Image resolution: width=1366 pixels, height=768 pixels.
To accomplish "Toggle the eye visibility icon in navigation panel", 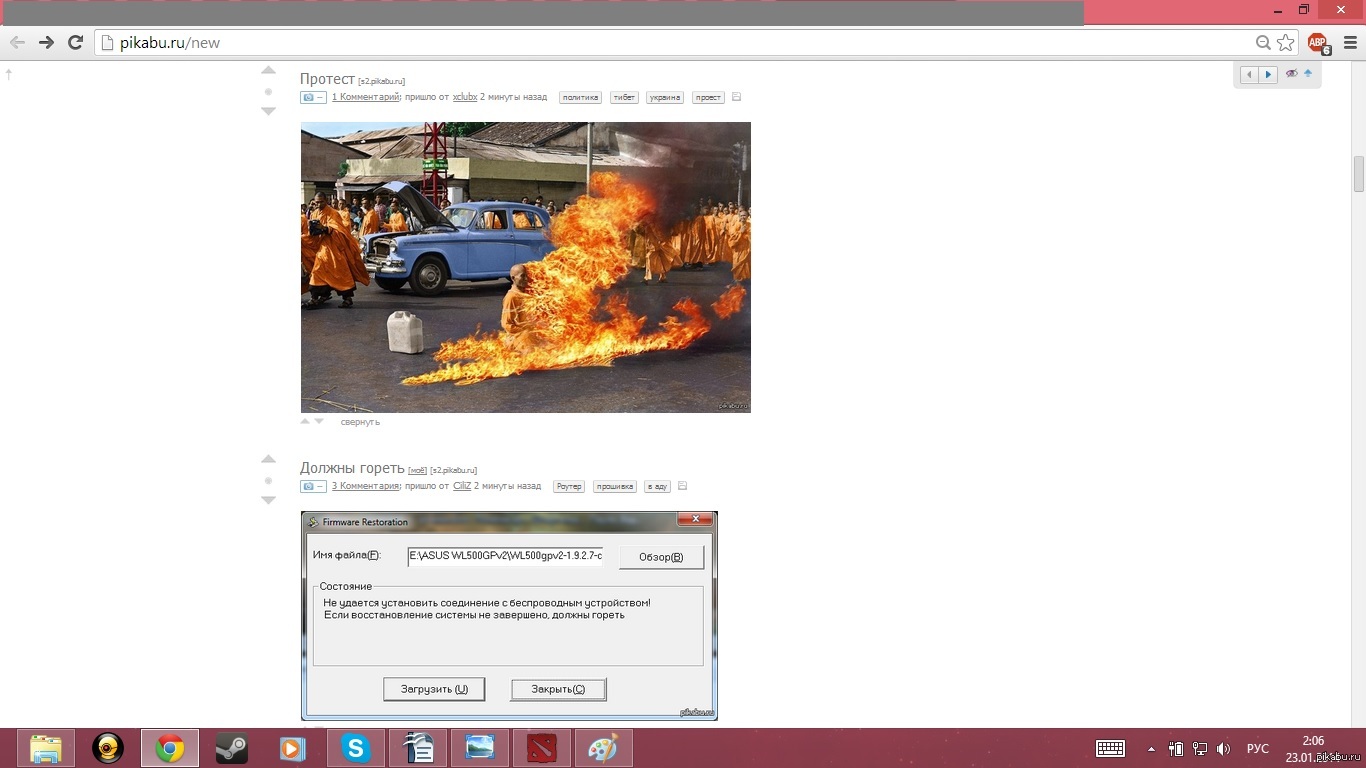I will pos(1291,73).
